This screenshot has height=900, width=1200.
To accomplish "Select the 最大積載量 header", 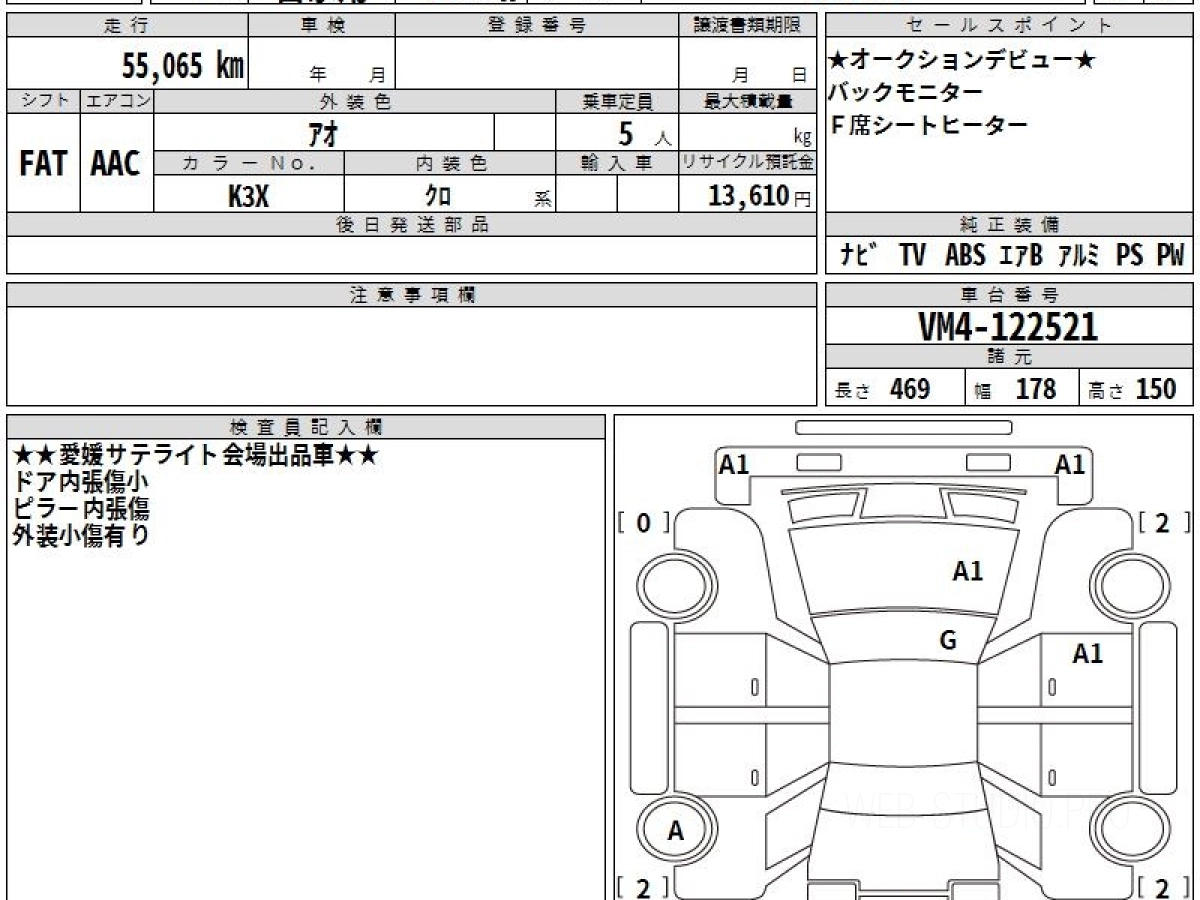I will [747, 101].
